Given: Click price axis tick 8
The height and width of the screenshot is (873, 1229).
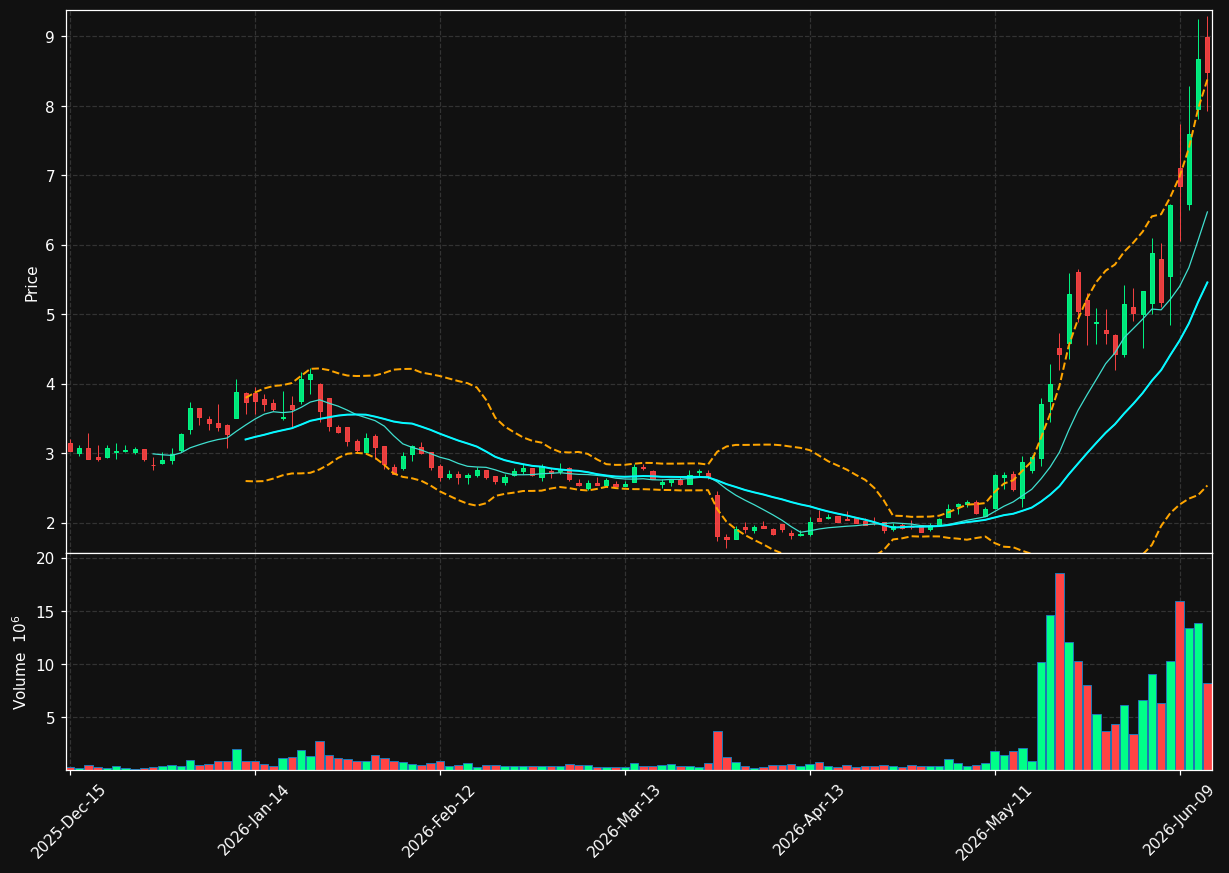Looking at the screenshot, I should click(x=50, y=107).
